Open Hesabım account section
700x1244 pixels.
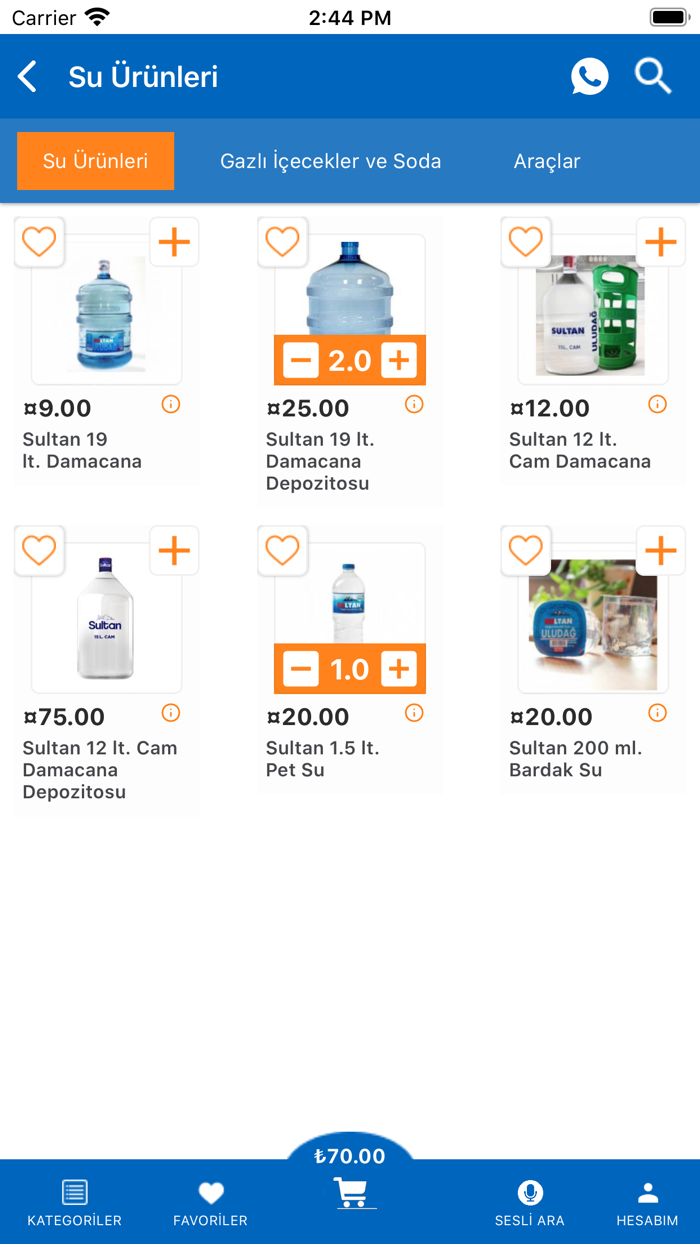647,1192
